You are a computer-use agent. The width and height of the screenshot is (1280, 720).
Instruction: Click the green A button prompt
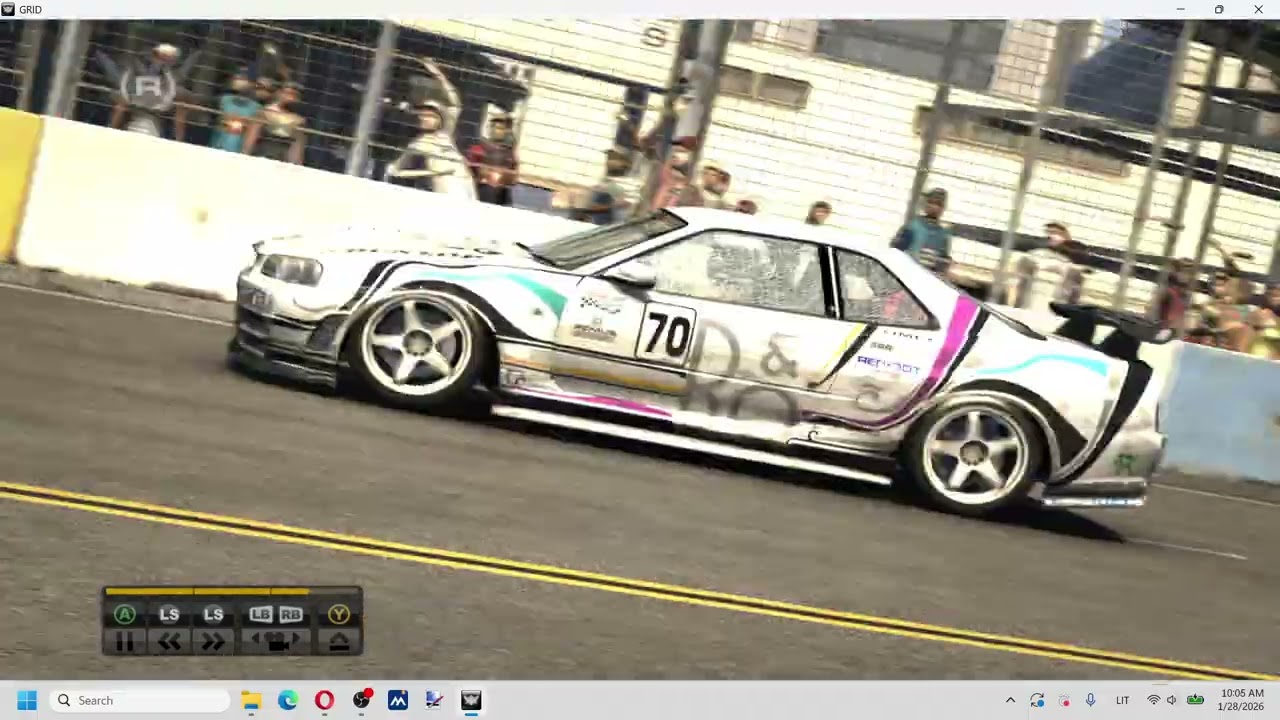tap(125, 614)
